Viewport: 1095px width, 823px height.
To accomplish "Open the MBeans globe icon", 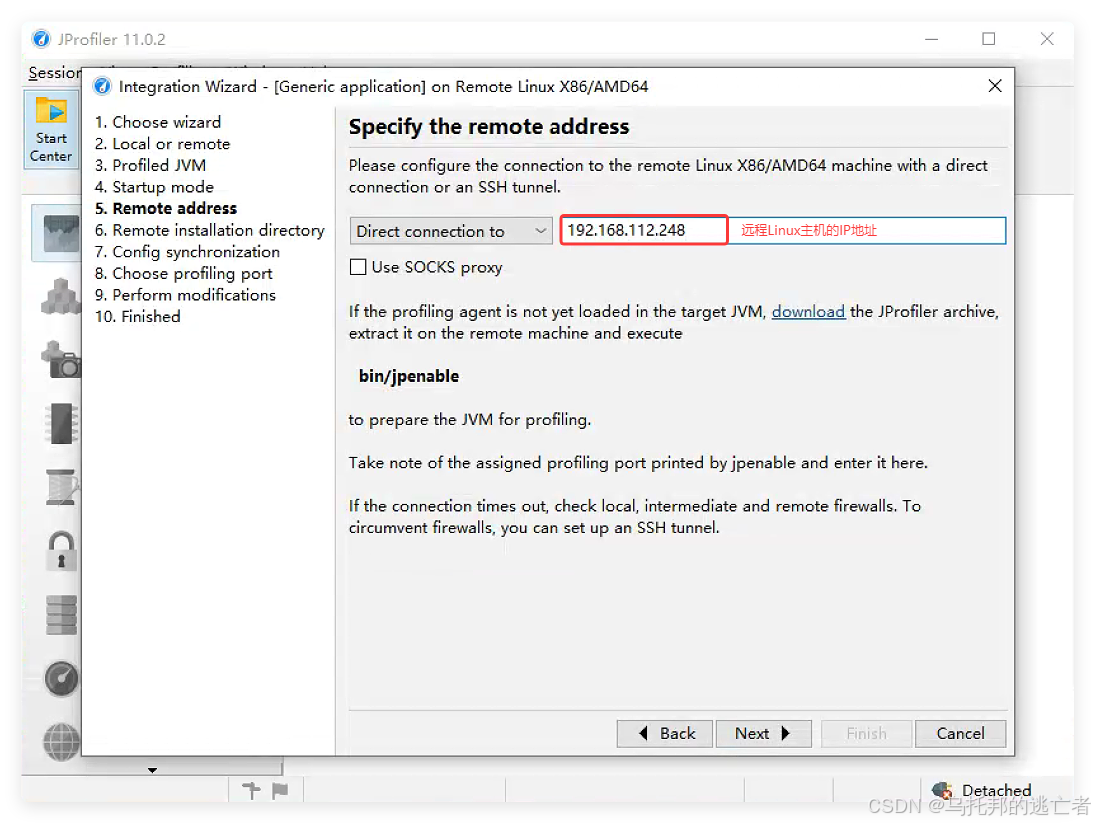I will [x=61, y=741].
